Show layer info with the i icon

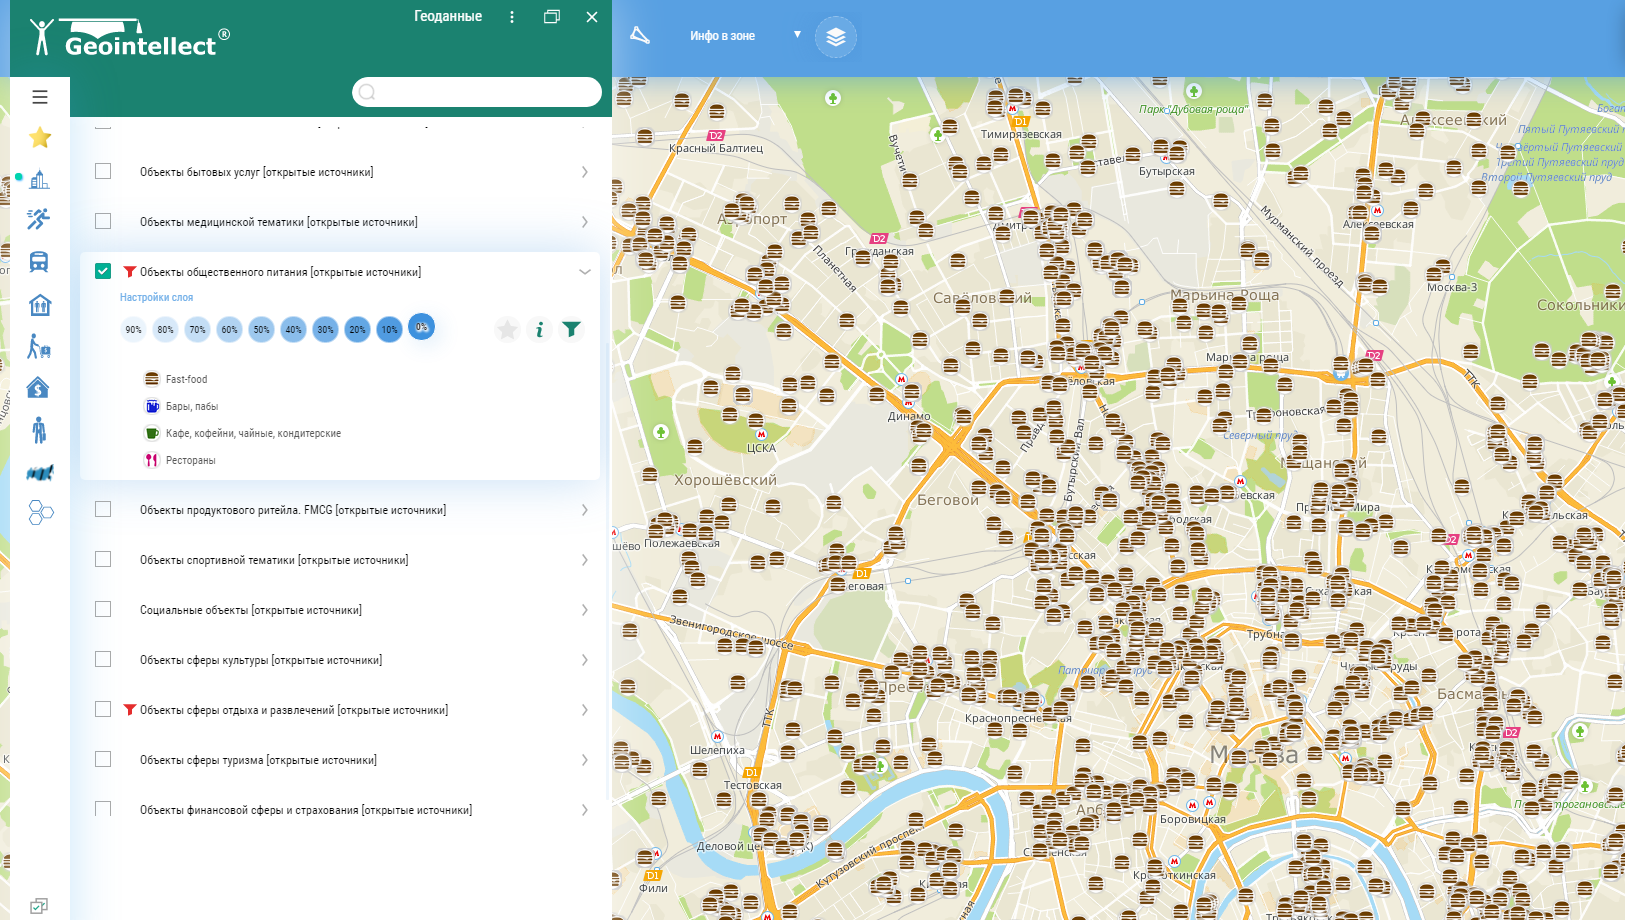click(540, 329)
